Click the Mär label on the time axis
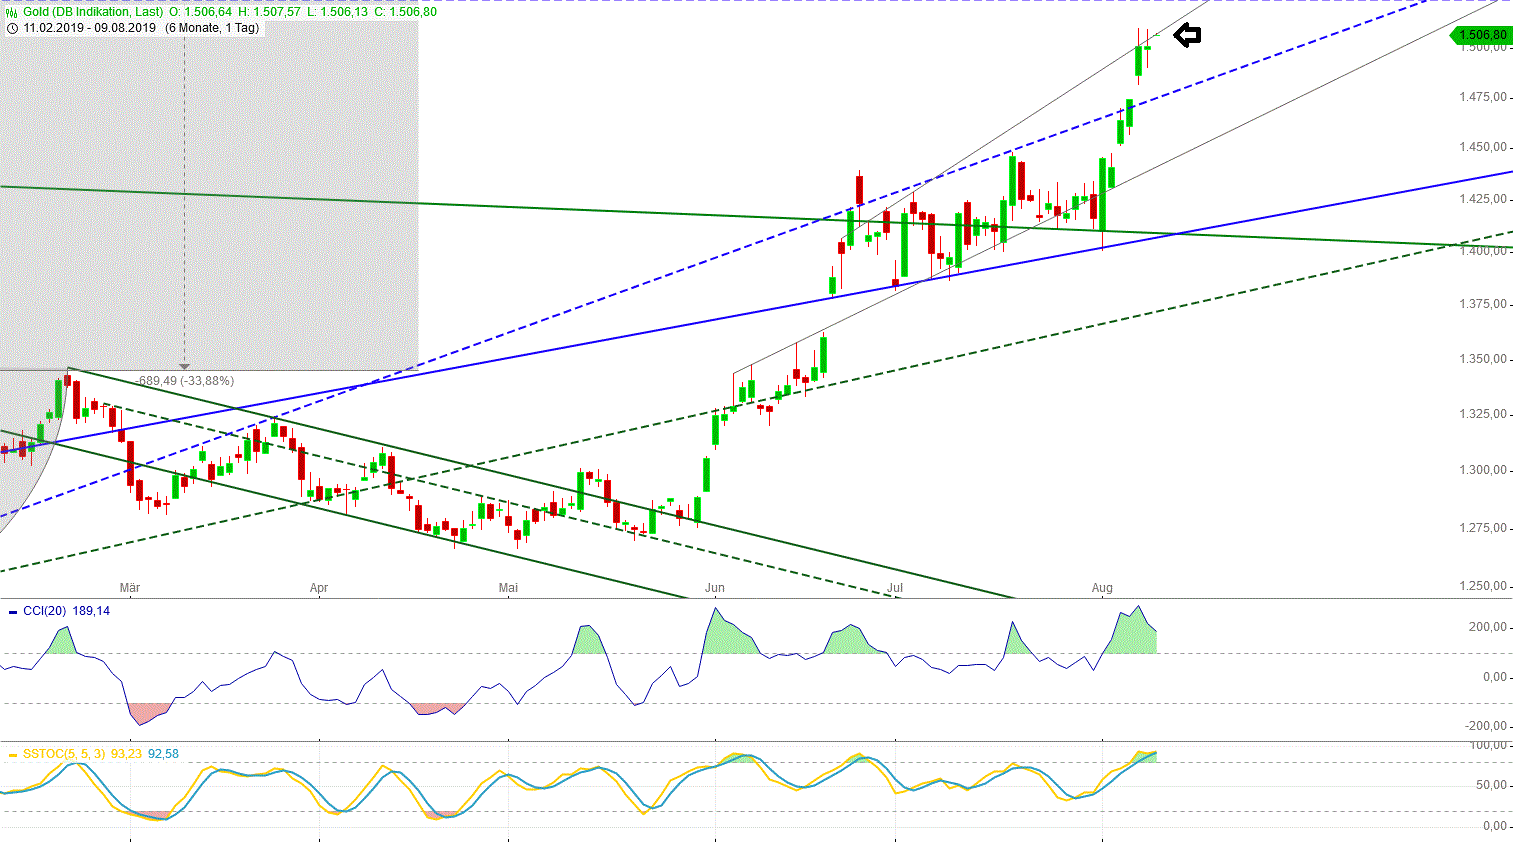1513x842 pixels. tap(130, 588)
